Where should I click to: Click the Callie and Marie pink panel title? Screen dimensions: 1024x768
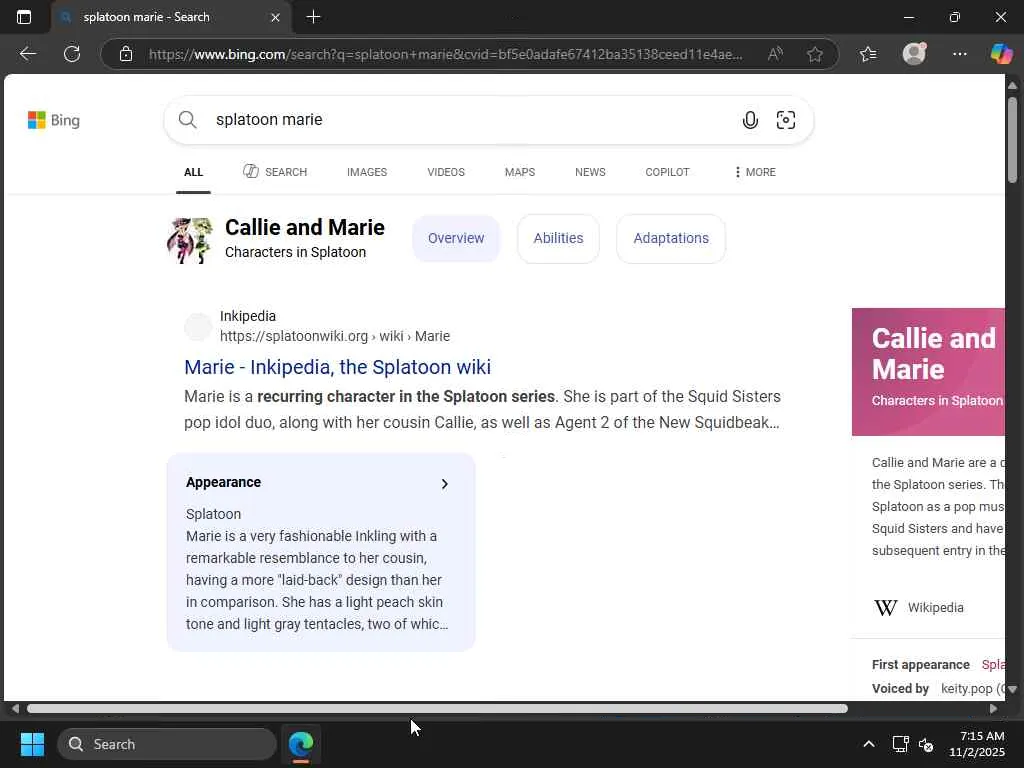tap(934, 354)
